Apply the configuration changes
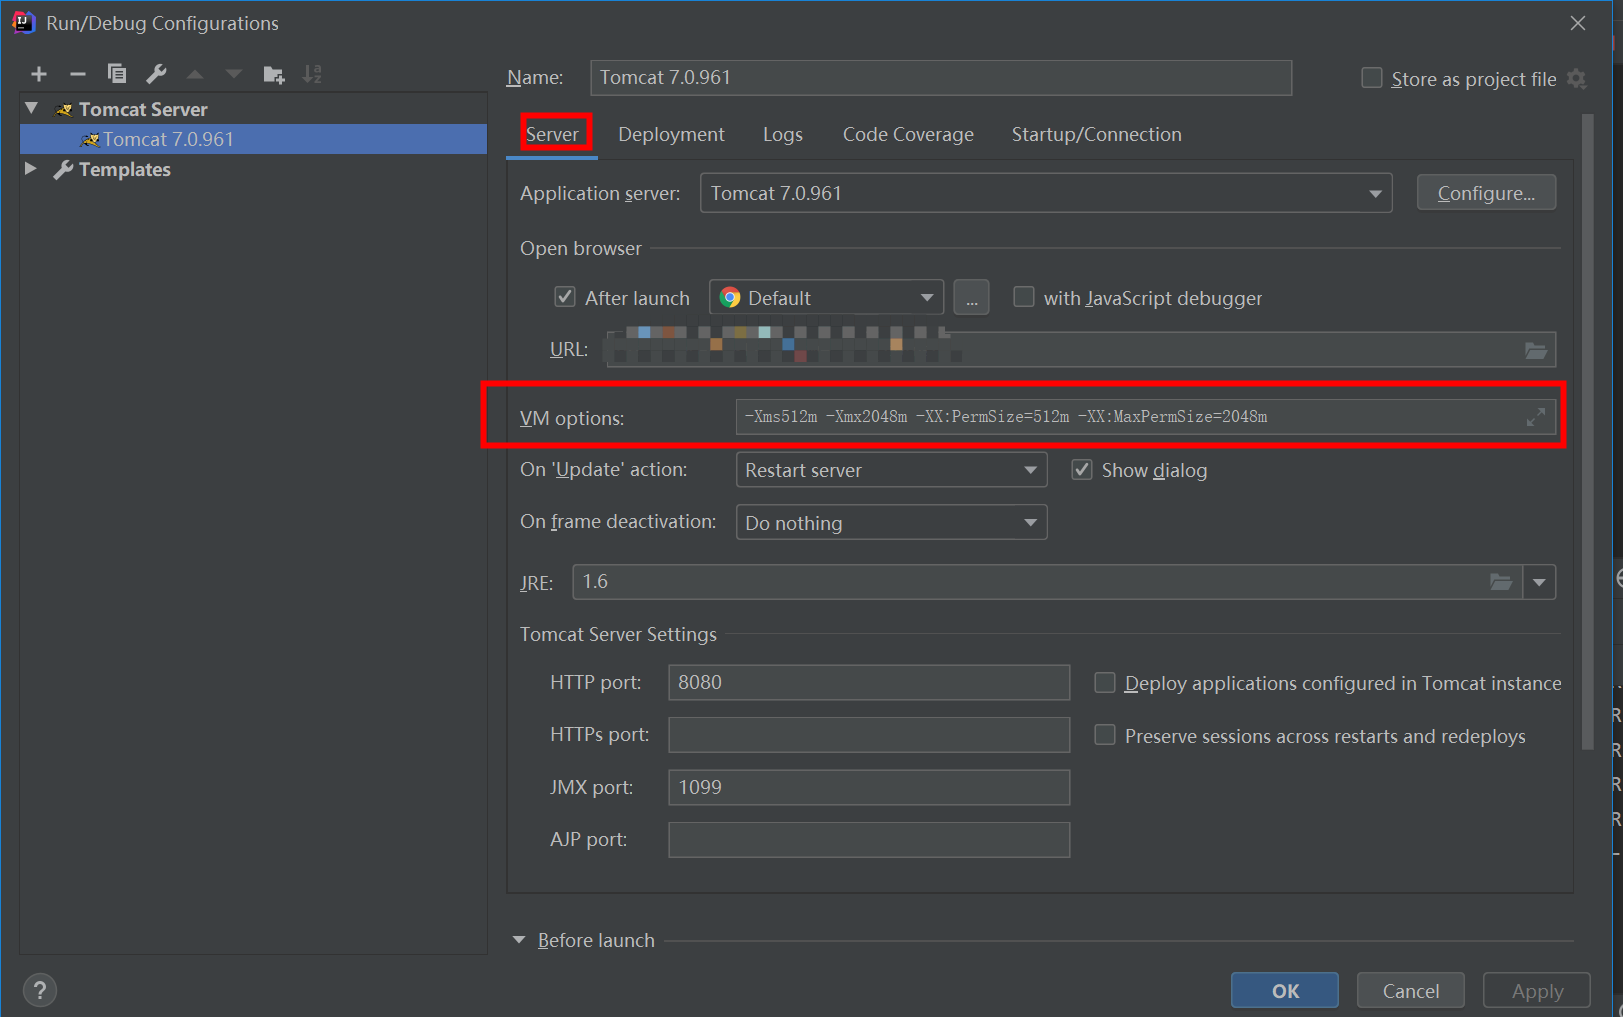This screenshot has height=1017, width=1623. pos(1536,990)
